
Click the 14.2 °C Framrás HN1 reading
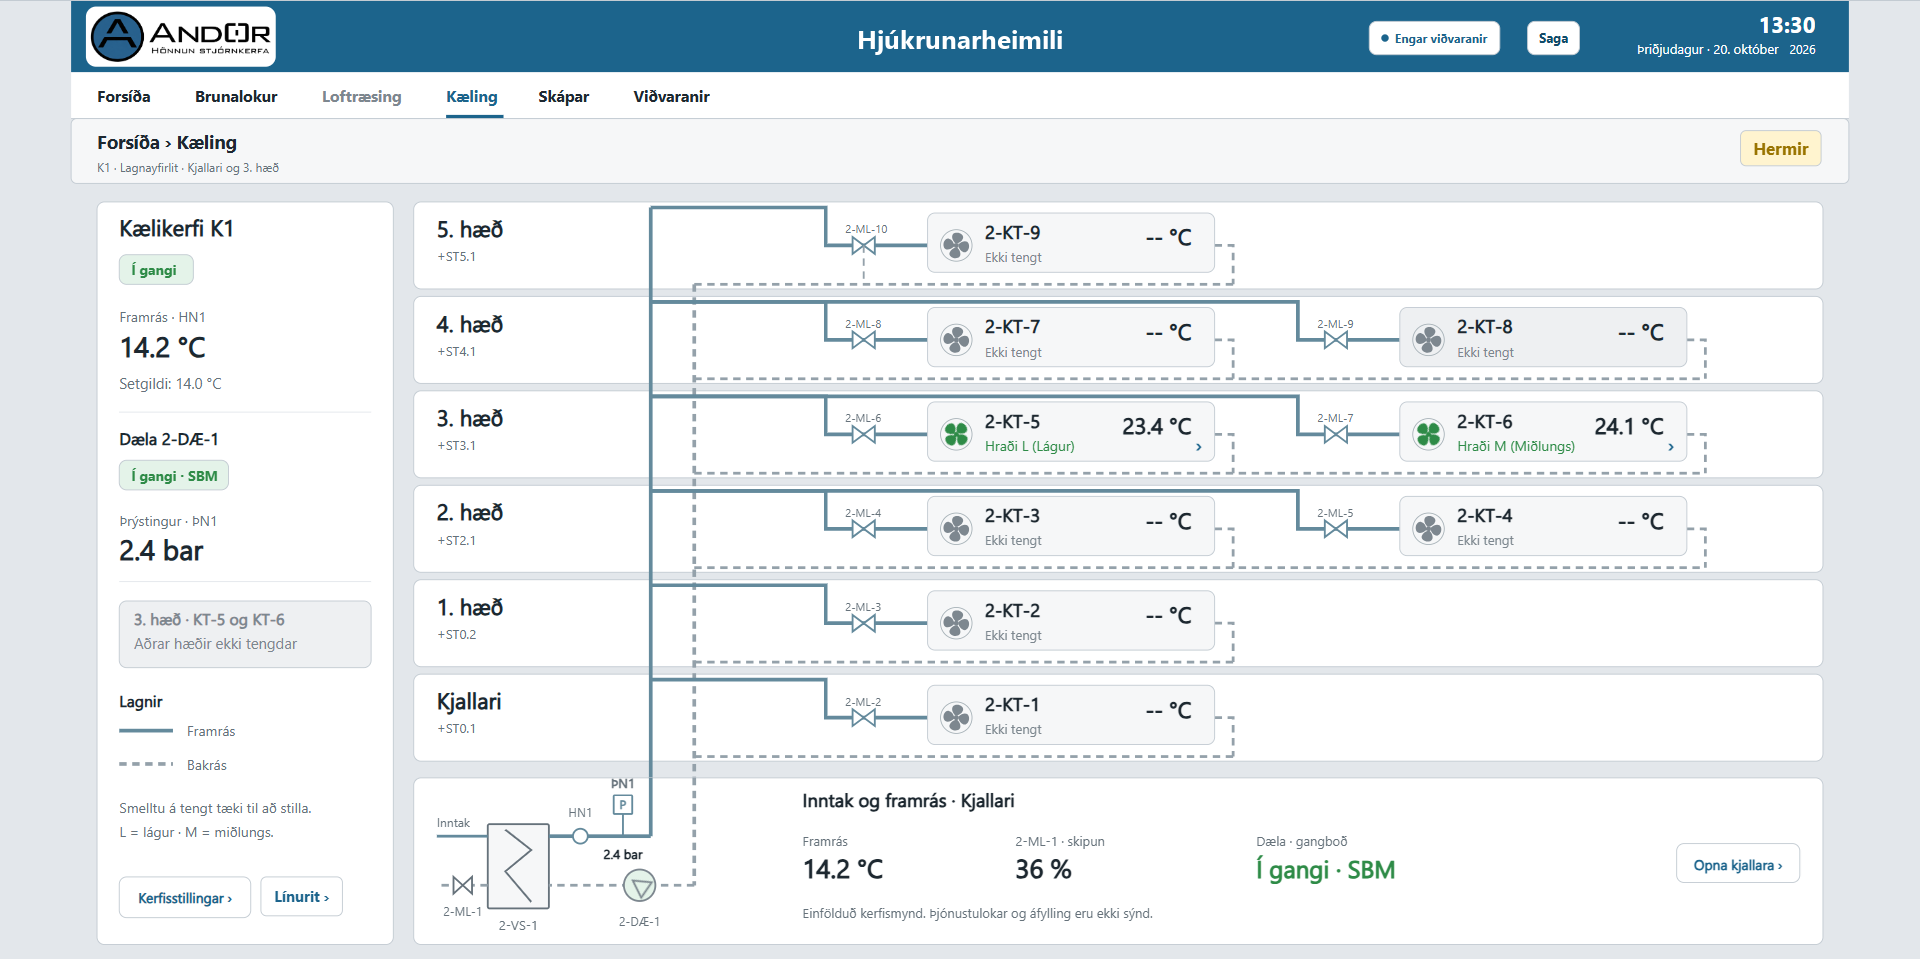click(163, 348)
